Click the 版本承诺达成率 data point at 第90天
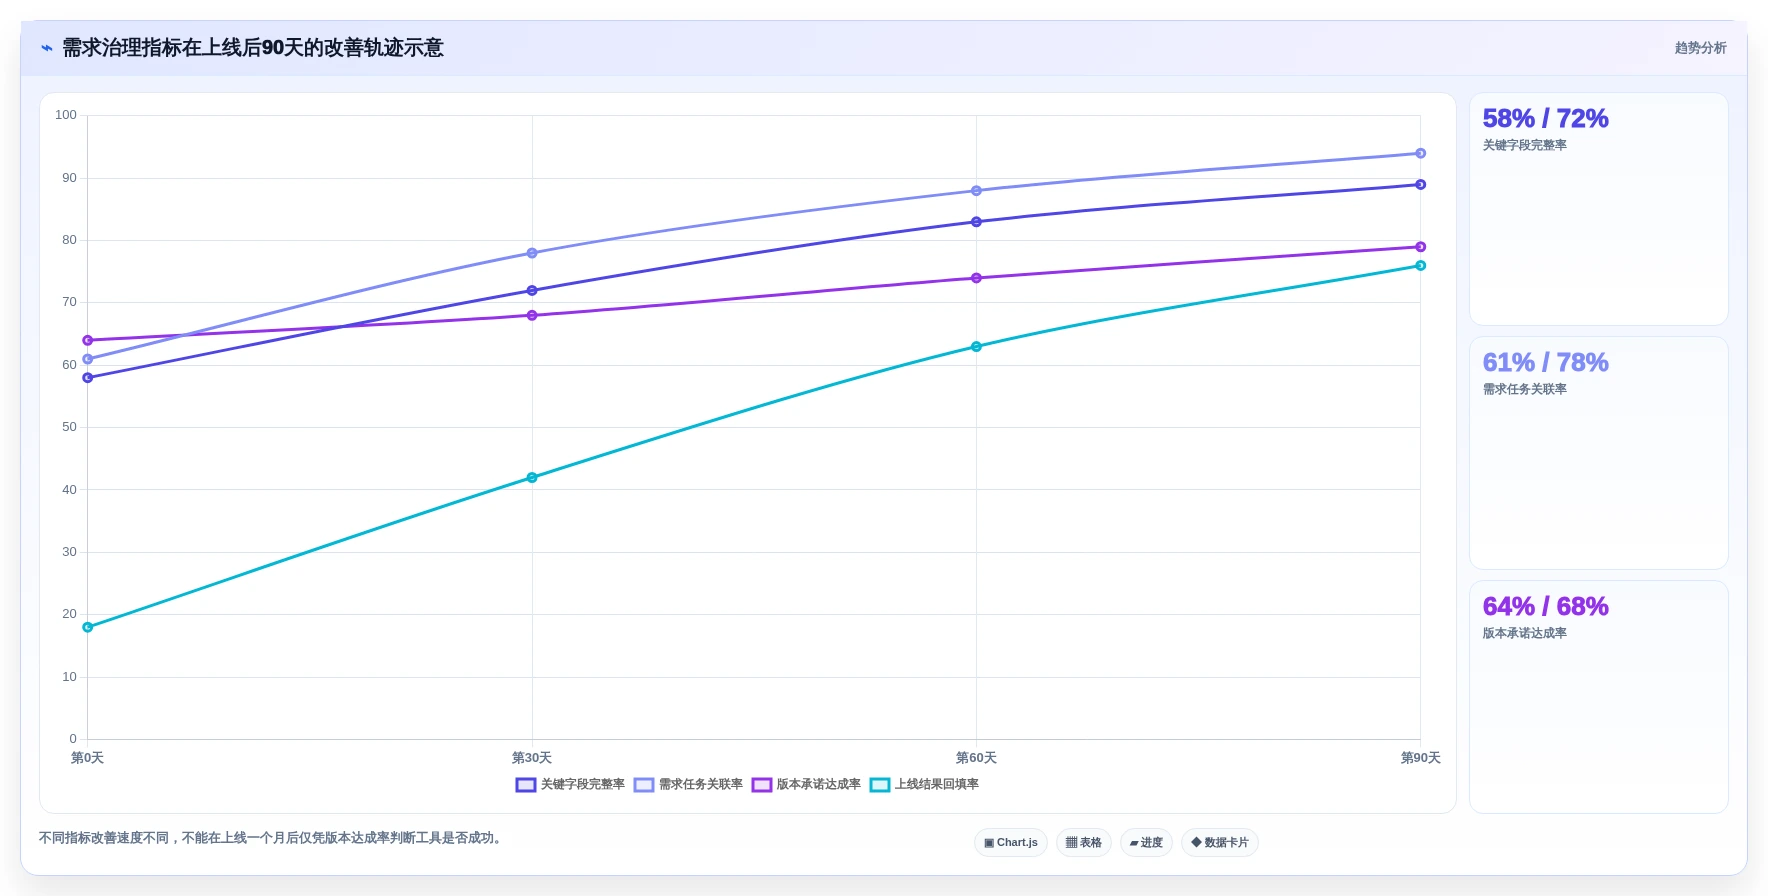 pos(1420,247)
